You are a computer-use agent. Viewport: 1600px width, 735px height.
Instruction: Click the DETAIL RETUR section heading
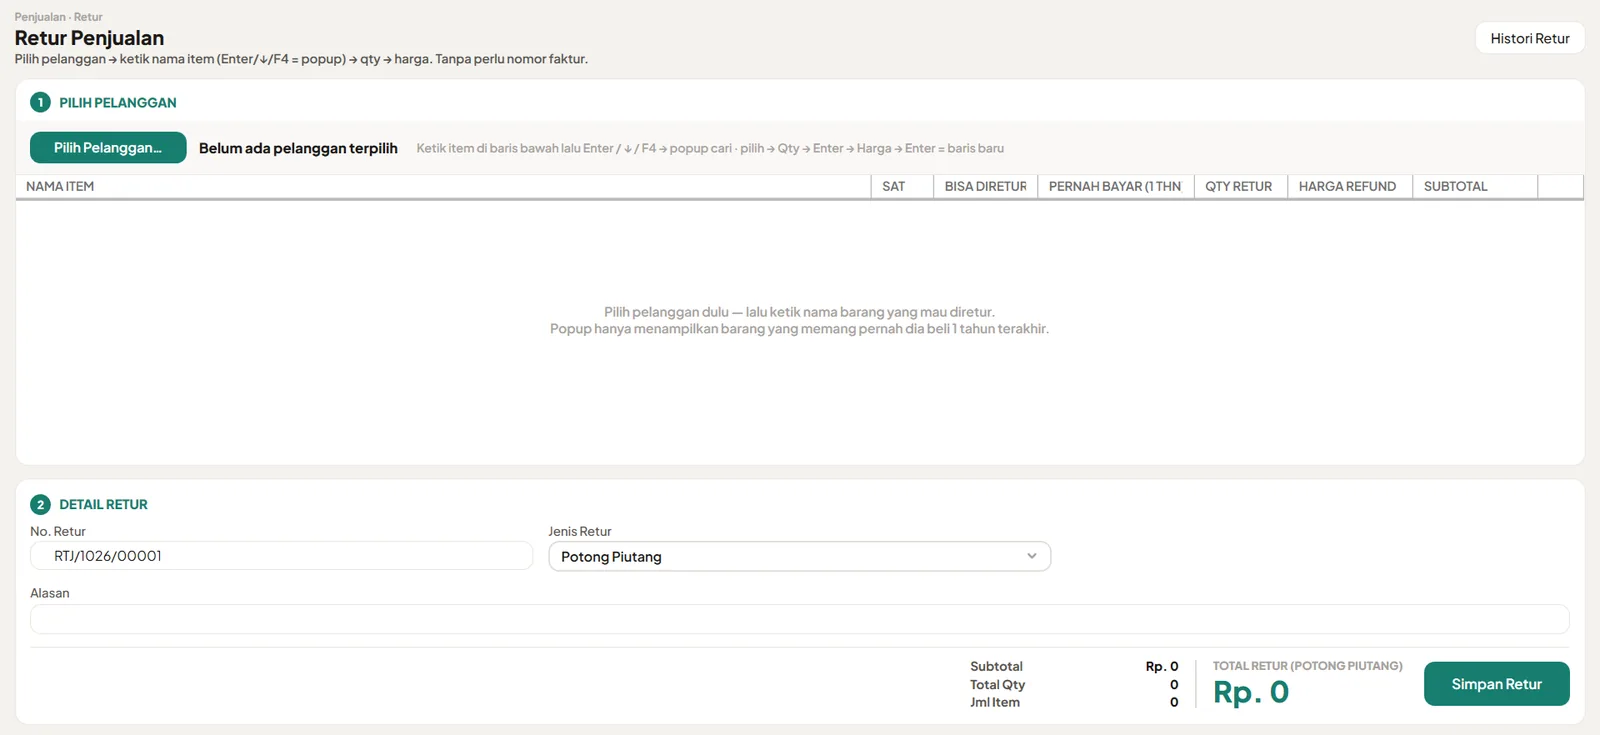coord(103,505)
